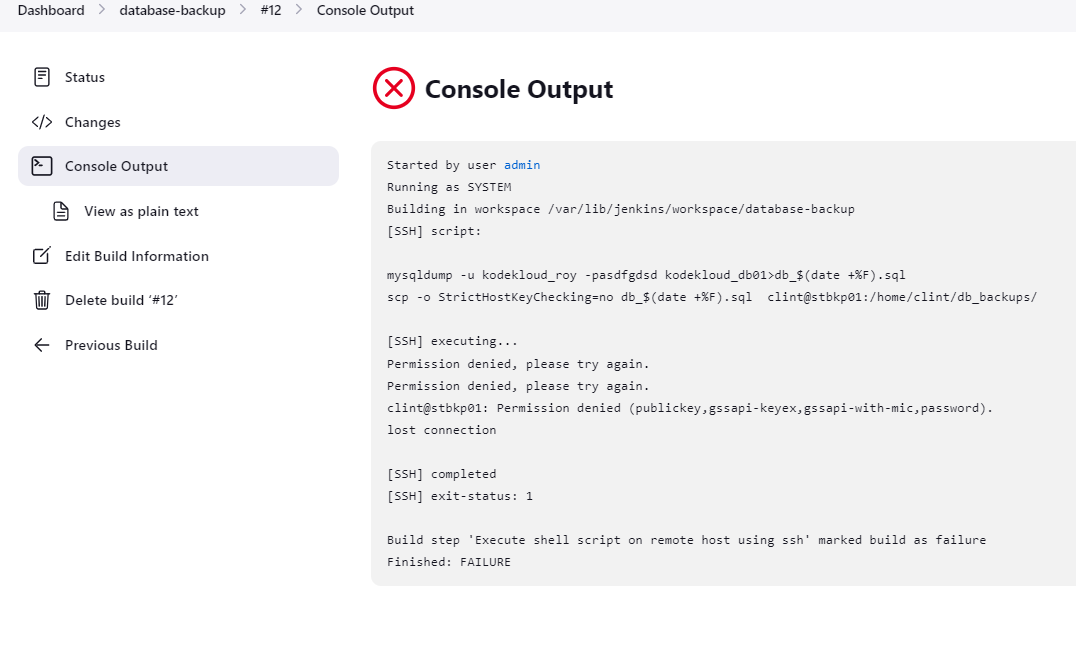Click the Delete build trash icon
The image size is (1076, 658).
pyautogui.click(x=42, y=301)
